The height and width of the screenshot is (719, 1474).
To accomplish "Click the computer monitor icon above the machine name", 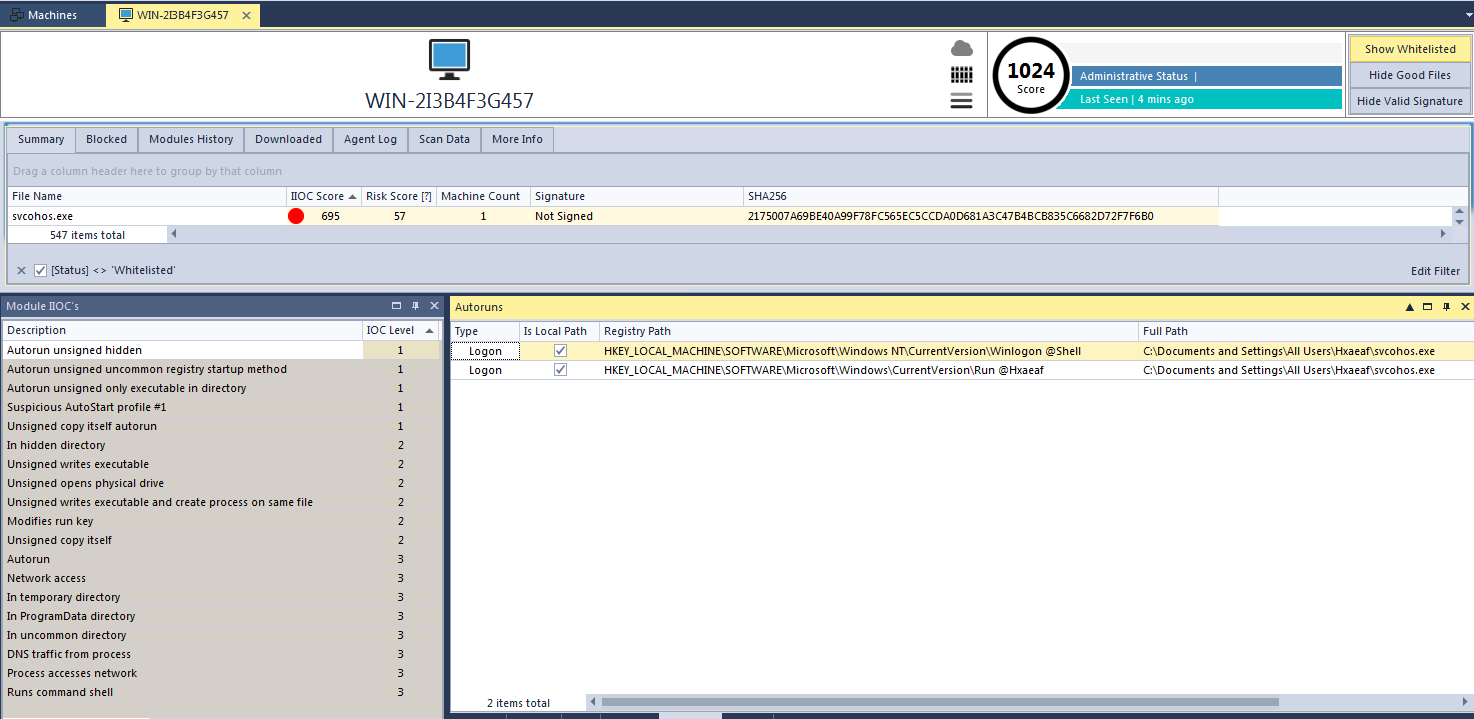I will coord(449,60).
